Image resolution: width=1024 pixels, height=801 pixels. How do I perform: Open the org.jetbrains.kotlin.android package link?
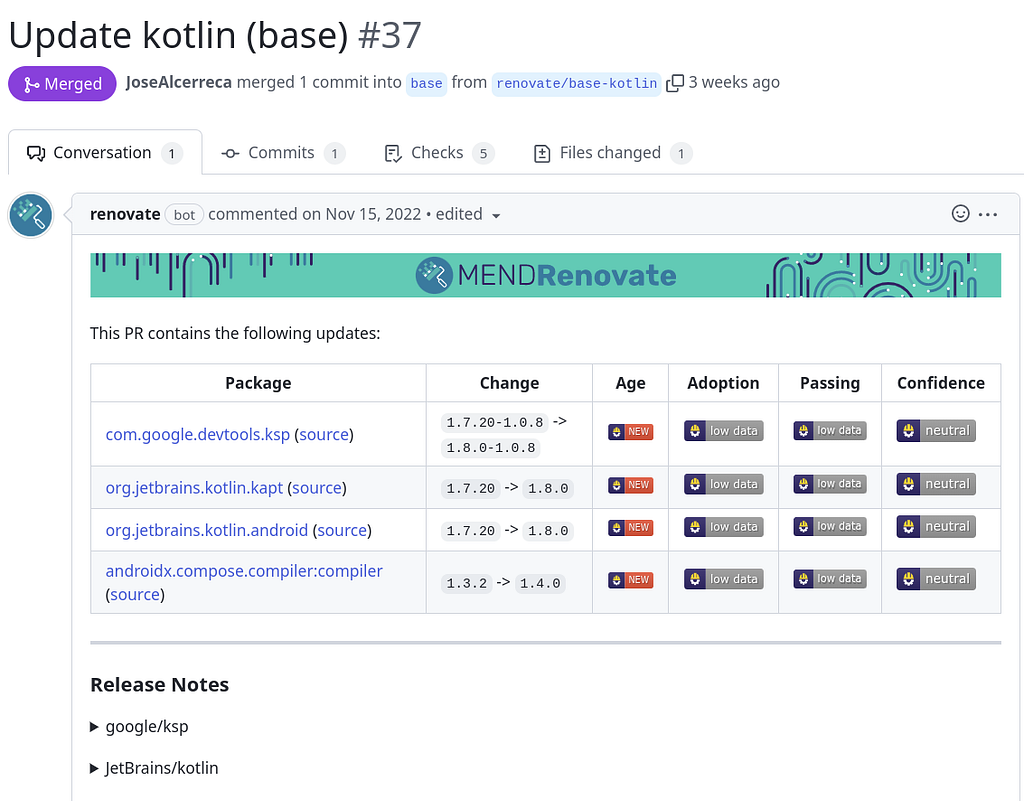[x=206, y=530]
